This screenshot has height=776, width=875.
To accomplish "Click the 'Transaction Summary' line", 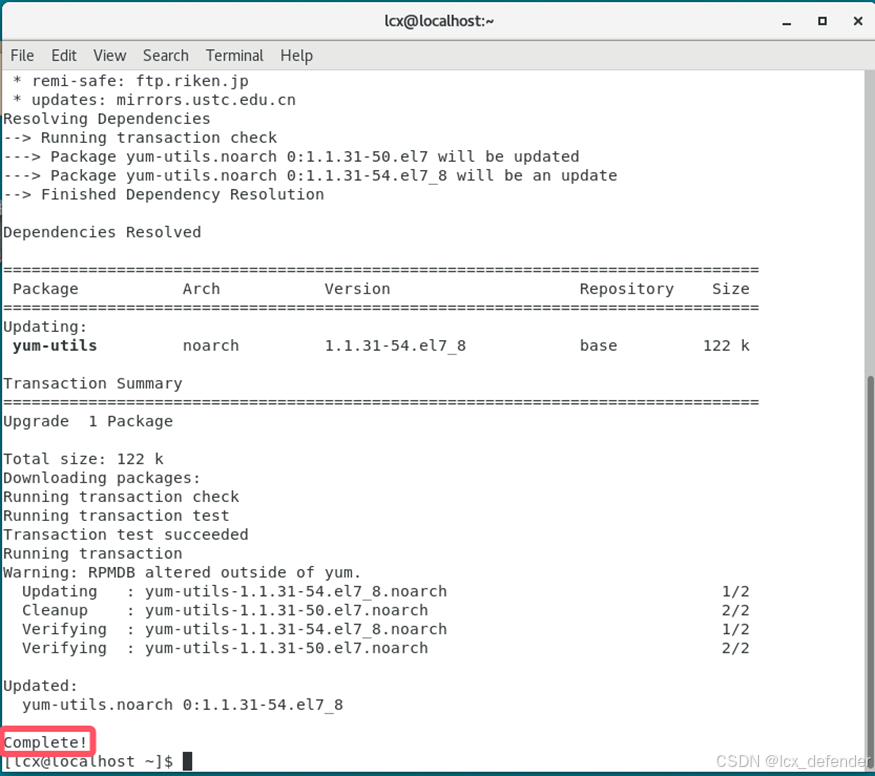I will pos(93,384).
